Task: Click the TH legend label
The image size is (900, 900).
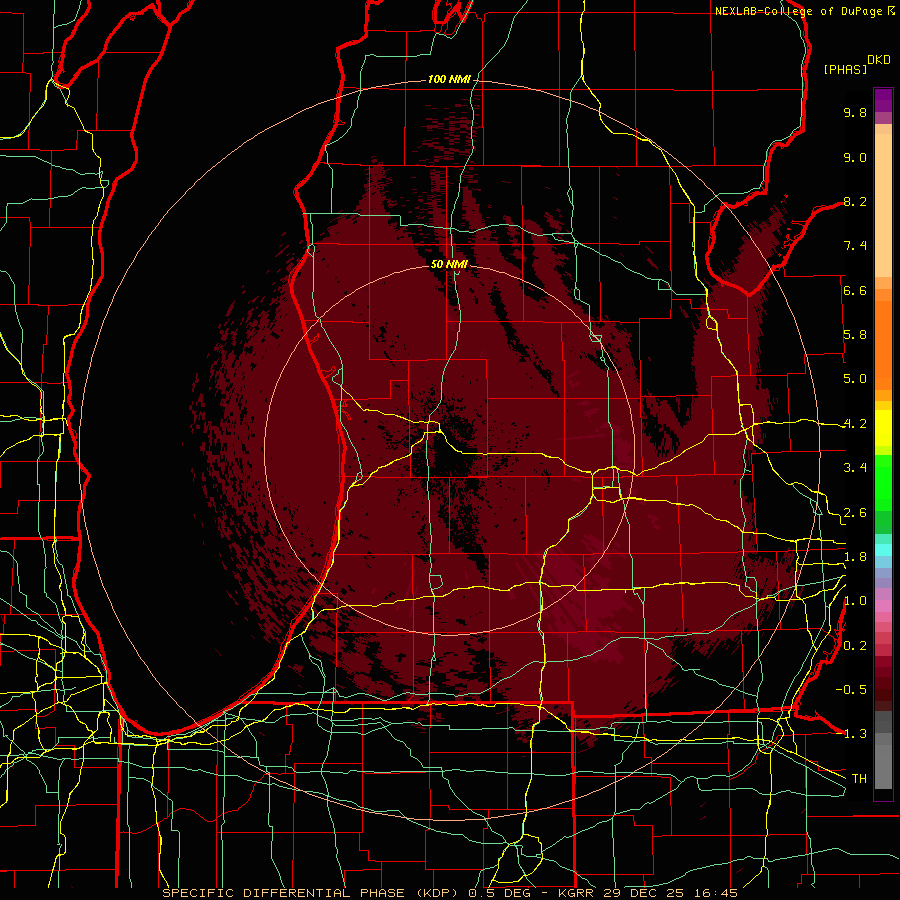Action: [859, 779]
